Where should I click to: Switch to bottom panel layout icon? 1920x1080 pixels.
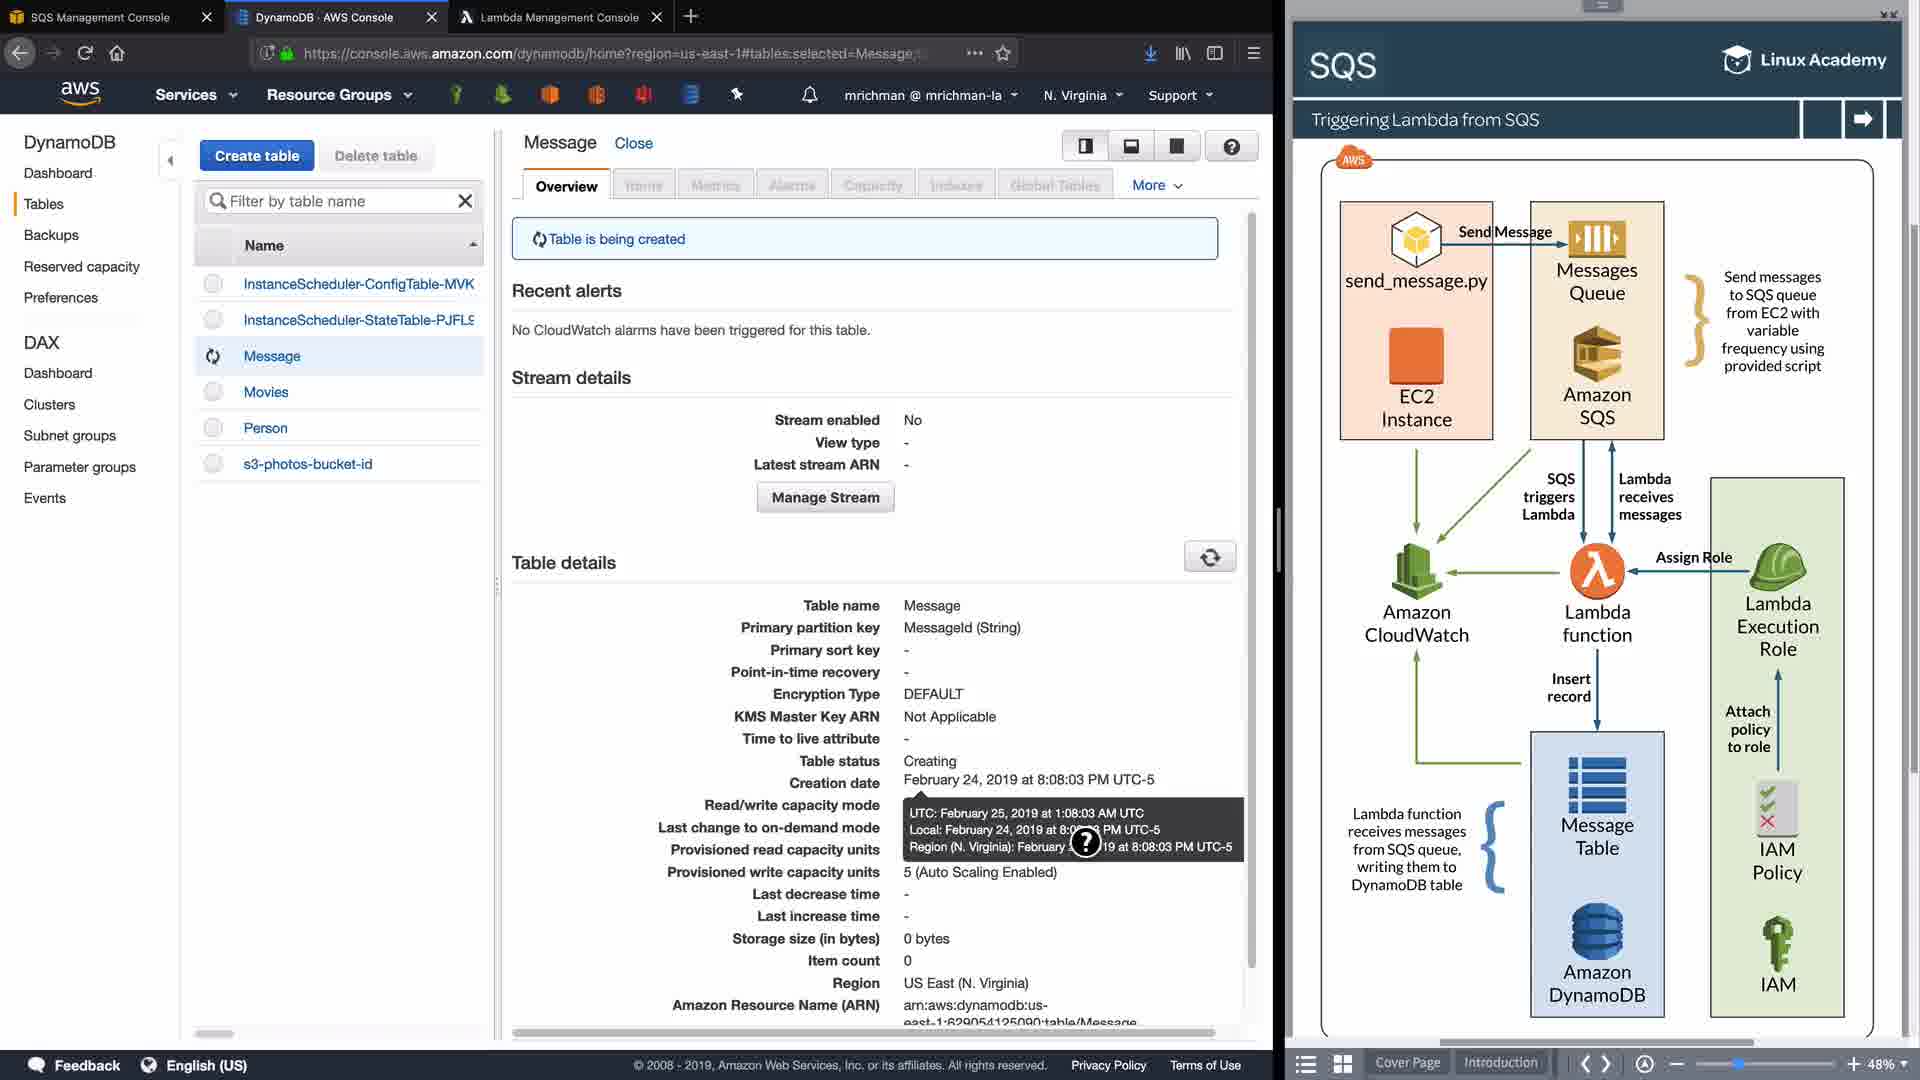click(x=1131, y=147)
